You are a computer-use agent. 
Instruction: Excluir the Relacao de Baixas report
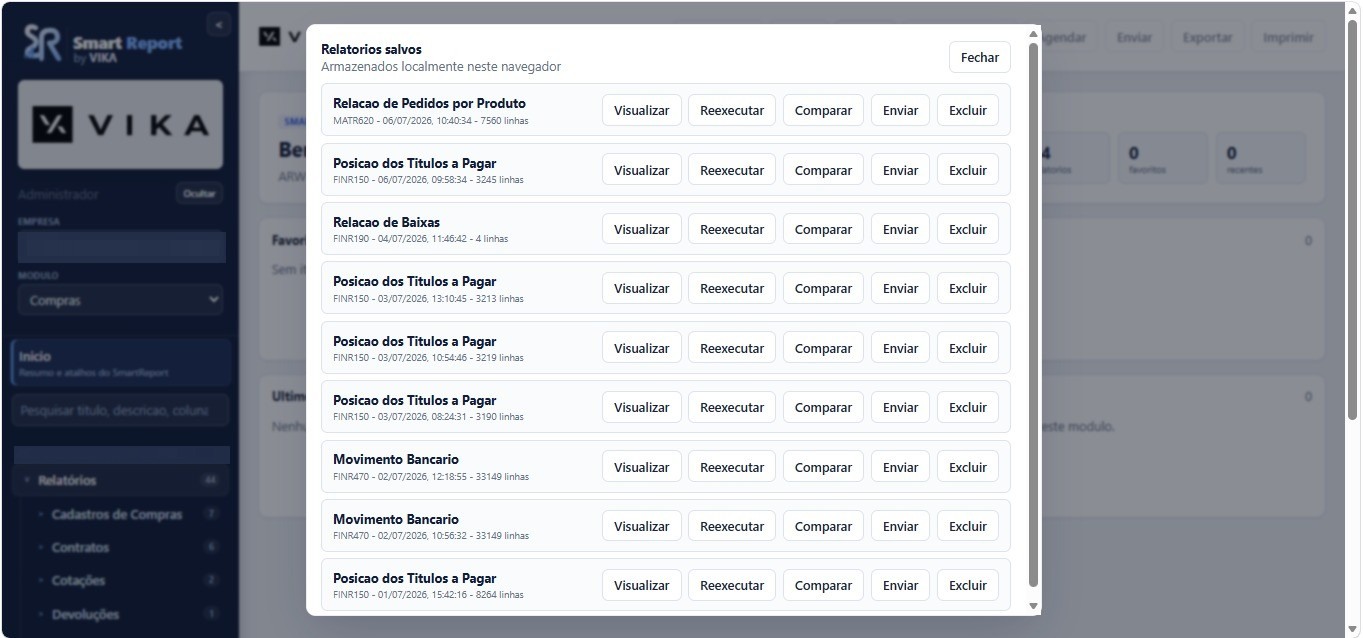[x=967, y=229]
